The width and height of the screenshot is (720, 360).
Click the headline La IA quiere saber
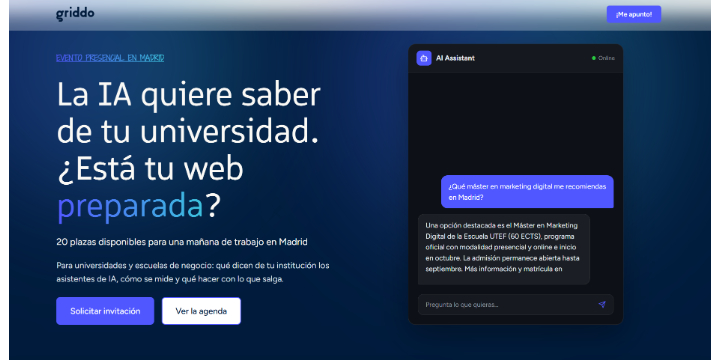(188, 95)
